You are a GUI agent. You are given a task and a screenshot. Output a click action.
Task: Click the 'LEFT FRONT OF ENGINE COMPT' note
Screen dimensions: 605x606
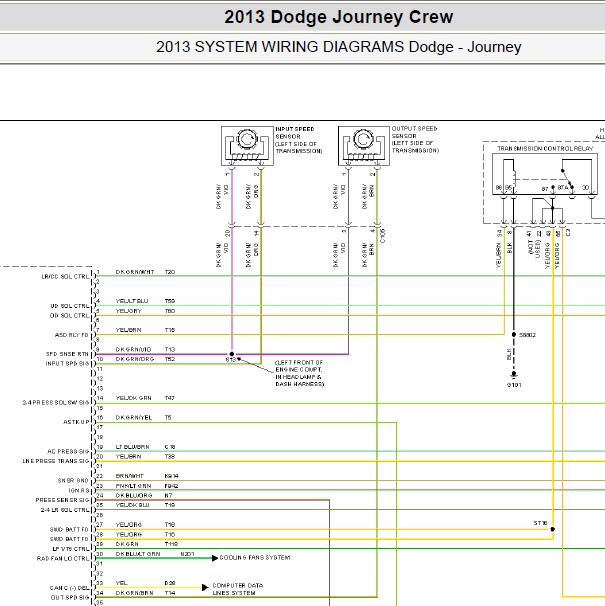point(299,373)
